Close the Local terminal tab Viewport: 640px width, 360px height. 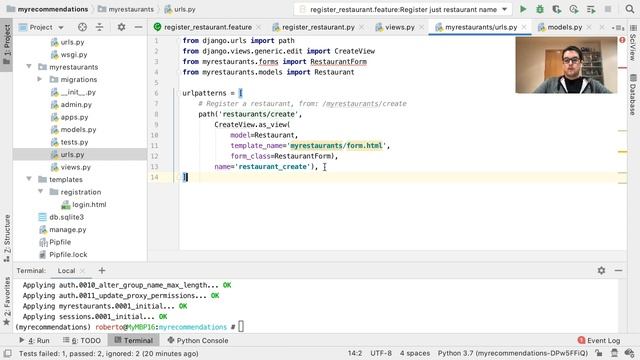coord(83,271)
